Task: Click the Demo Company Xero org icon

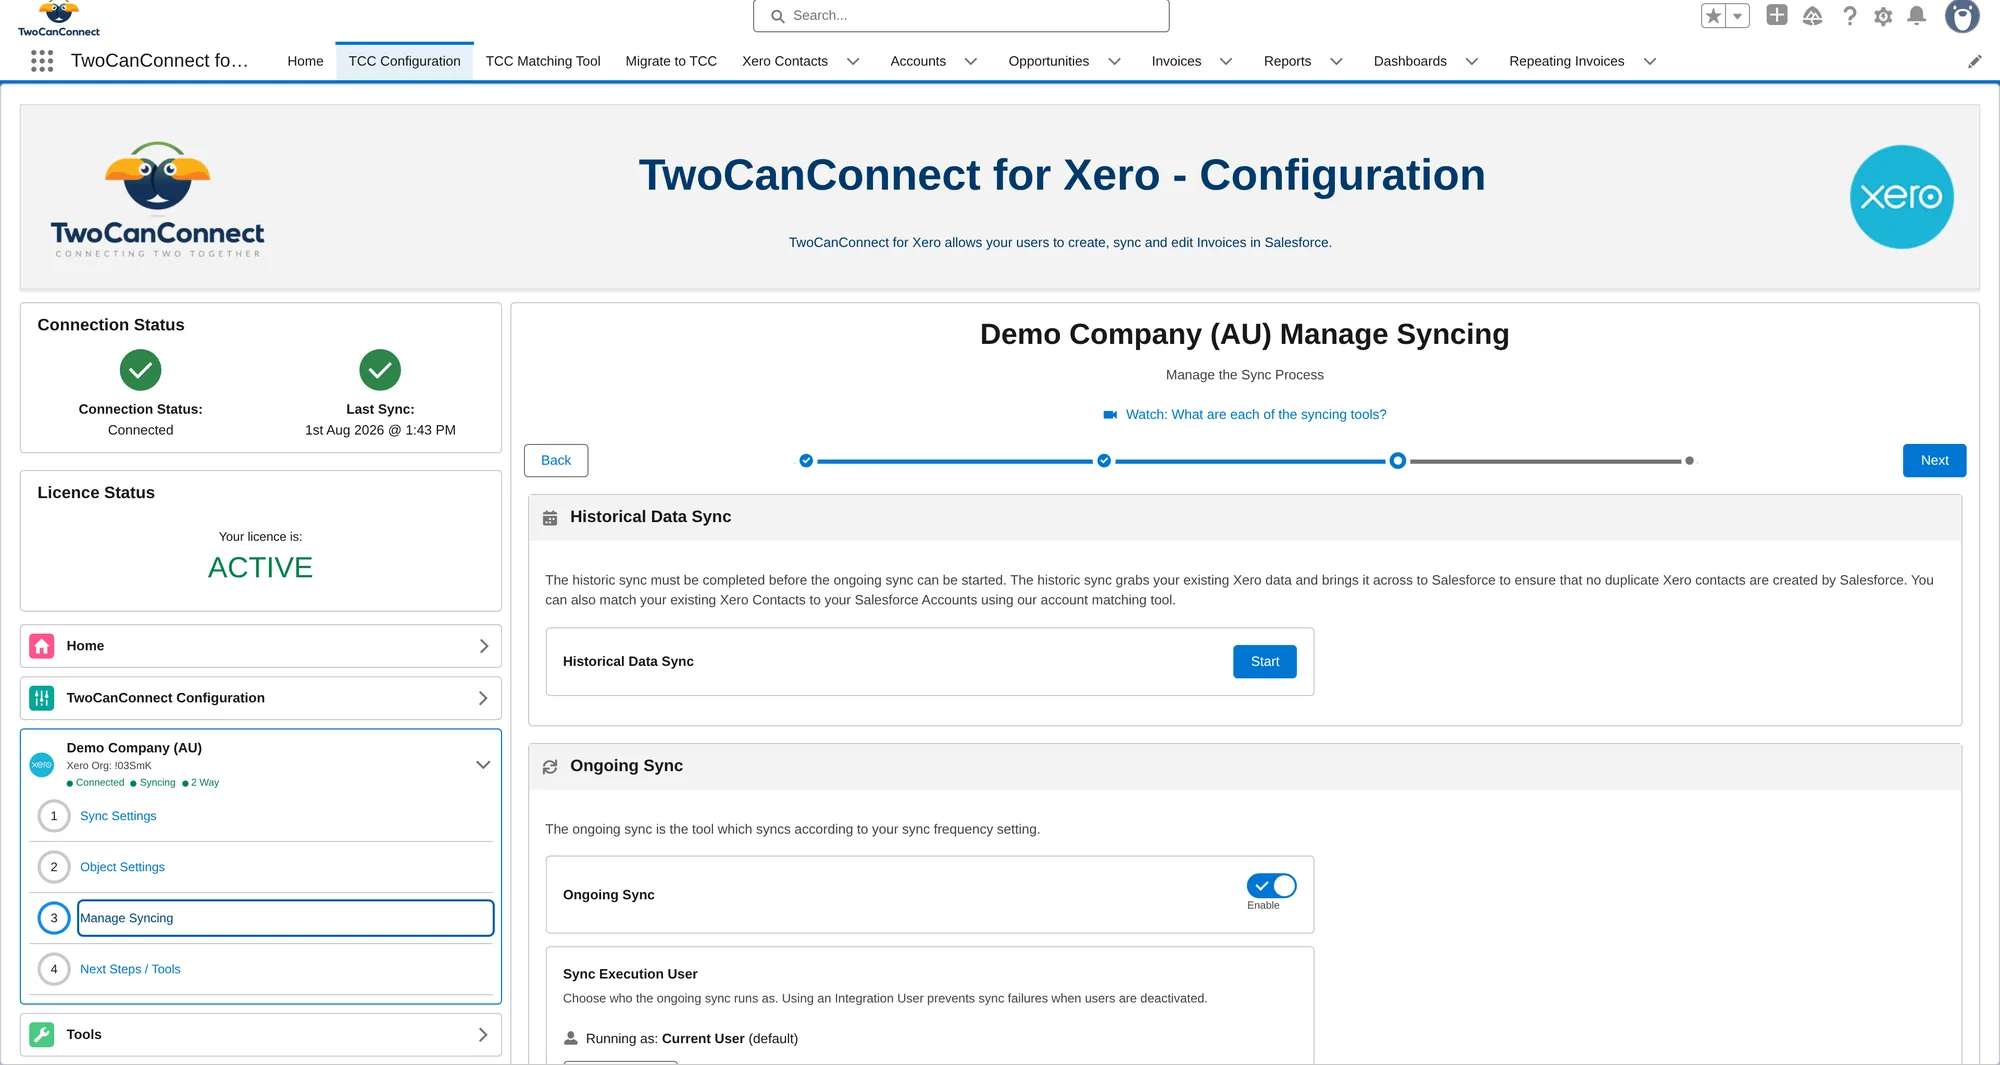Action: (42, 765)
